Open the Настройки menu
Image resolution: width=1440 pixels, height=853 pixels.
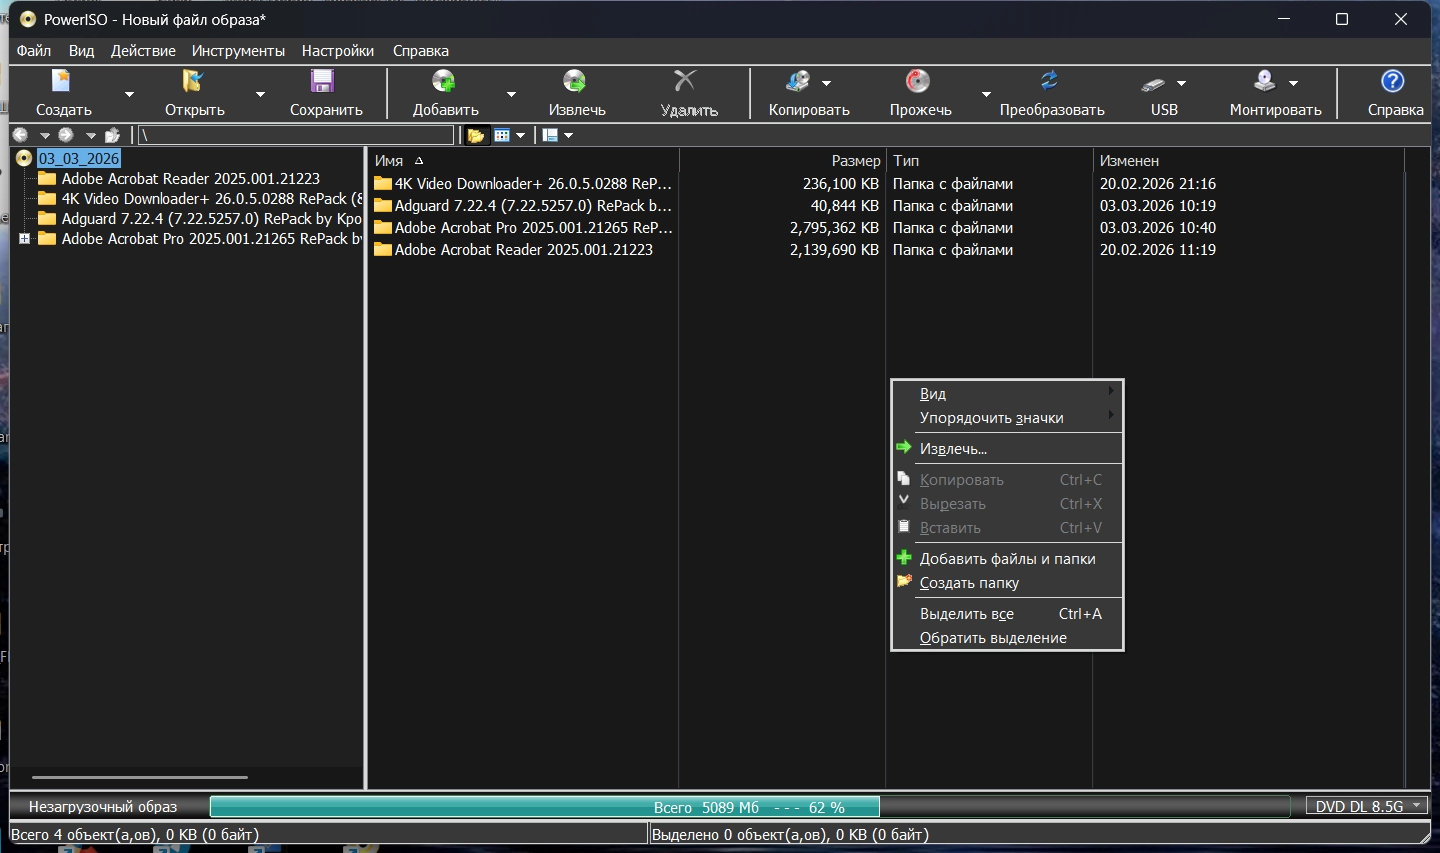tap(338, 51)
